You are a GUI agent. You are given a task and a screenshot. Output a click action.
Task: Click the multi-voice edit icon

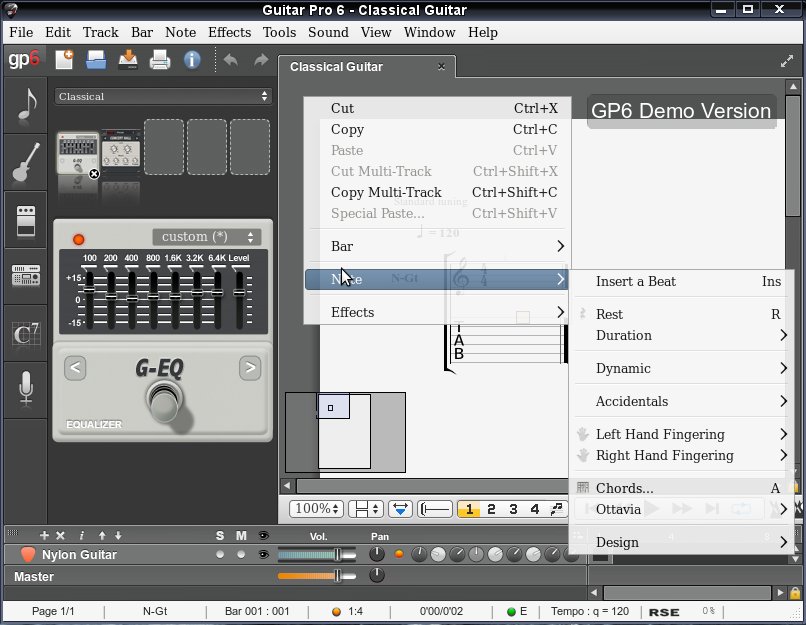(556, 509)
